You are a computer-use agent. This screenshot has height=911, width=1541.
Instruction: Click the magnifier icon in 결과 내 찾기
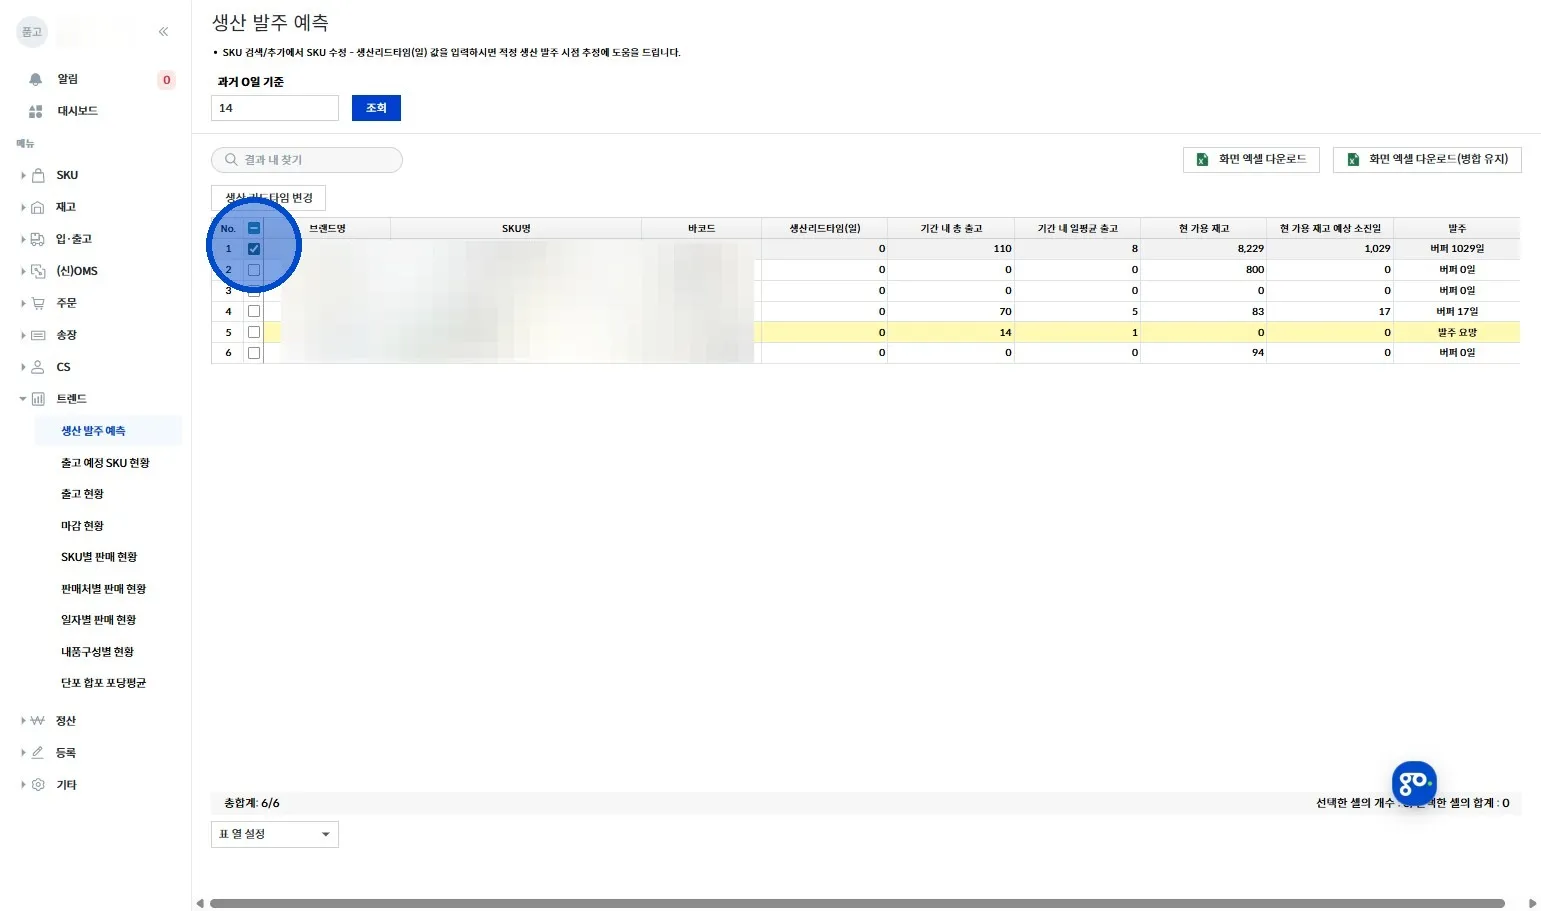pos(231,160)
